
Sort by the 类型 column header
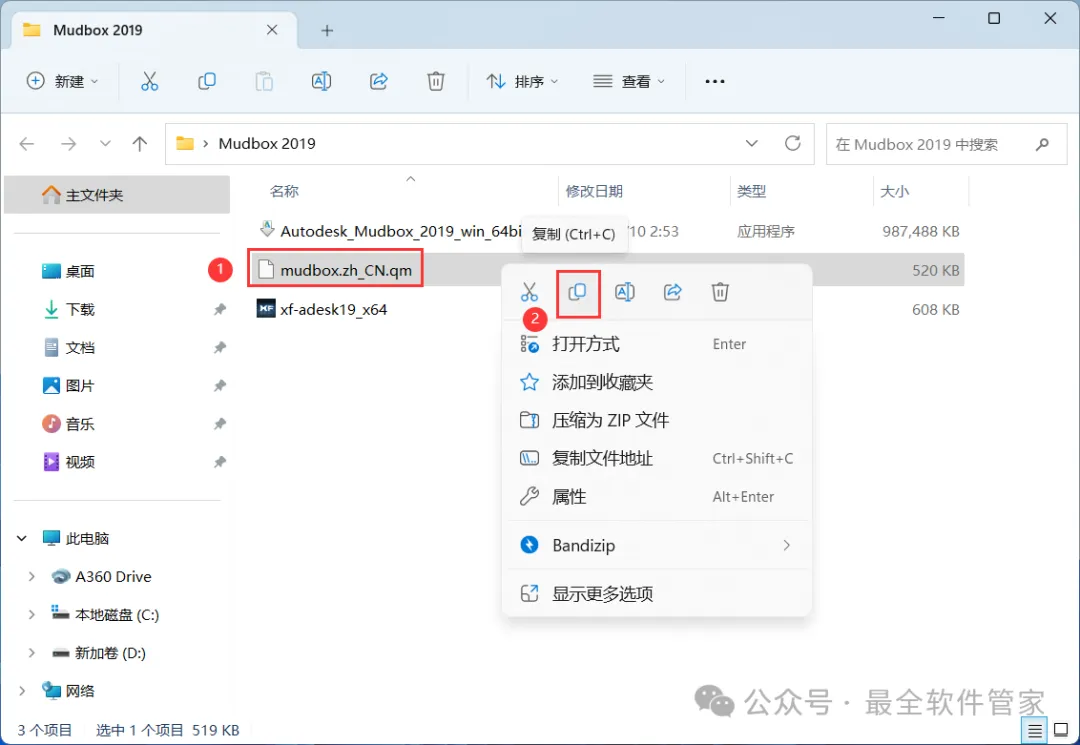pos(751,191)
